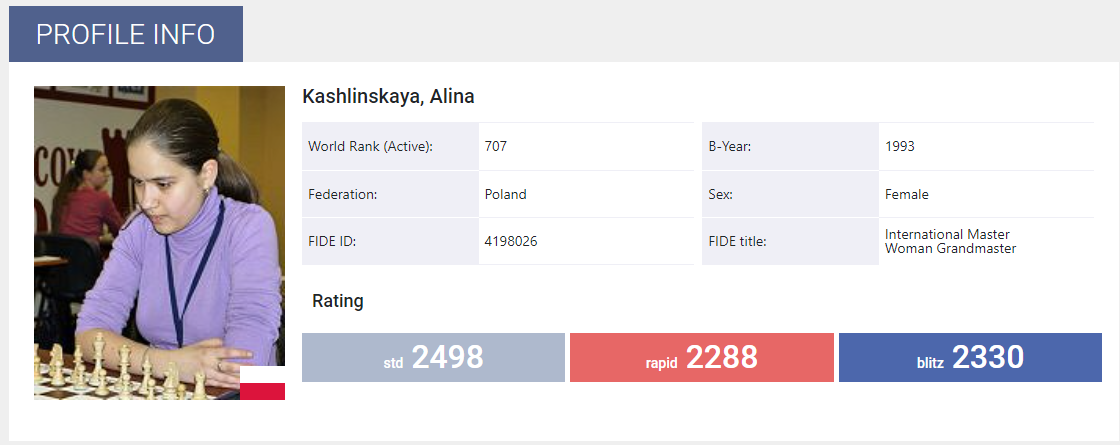The width and height of the screenshot is (1120, 445).
Task: Select the FIDE ID number 4198026
Action: pyautogui.click(x=511, y=241)
